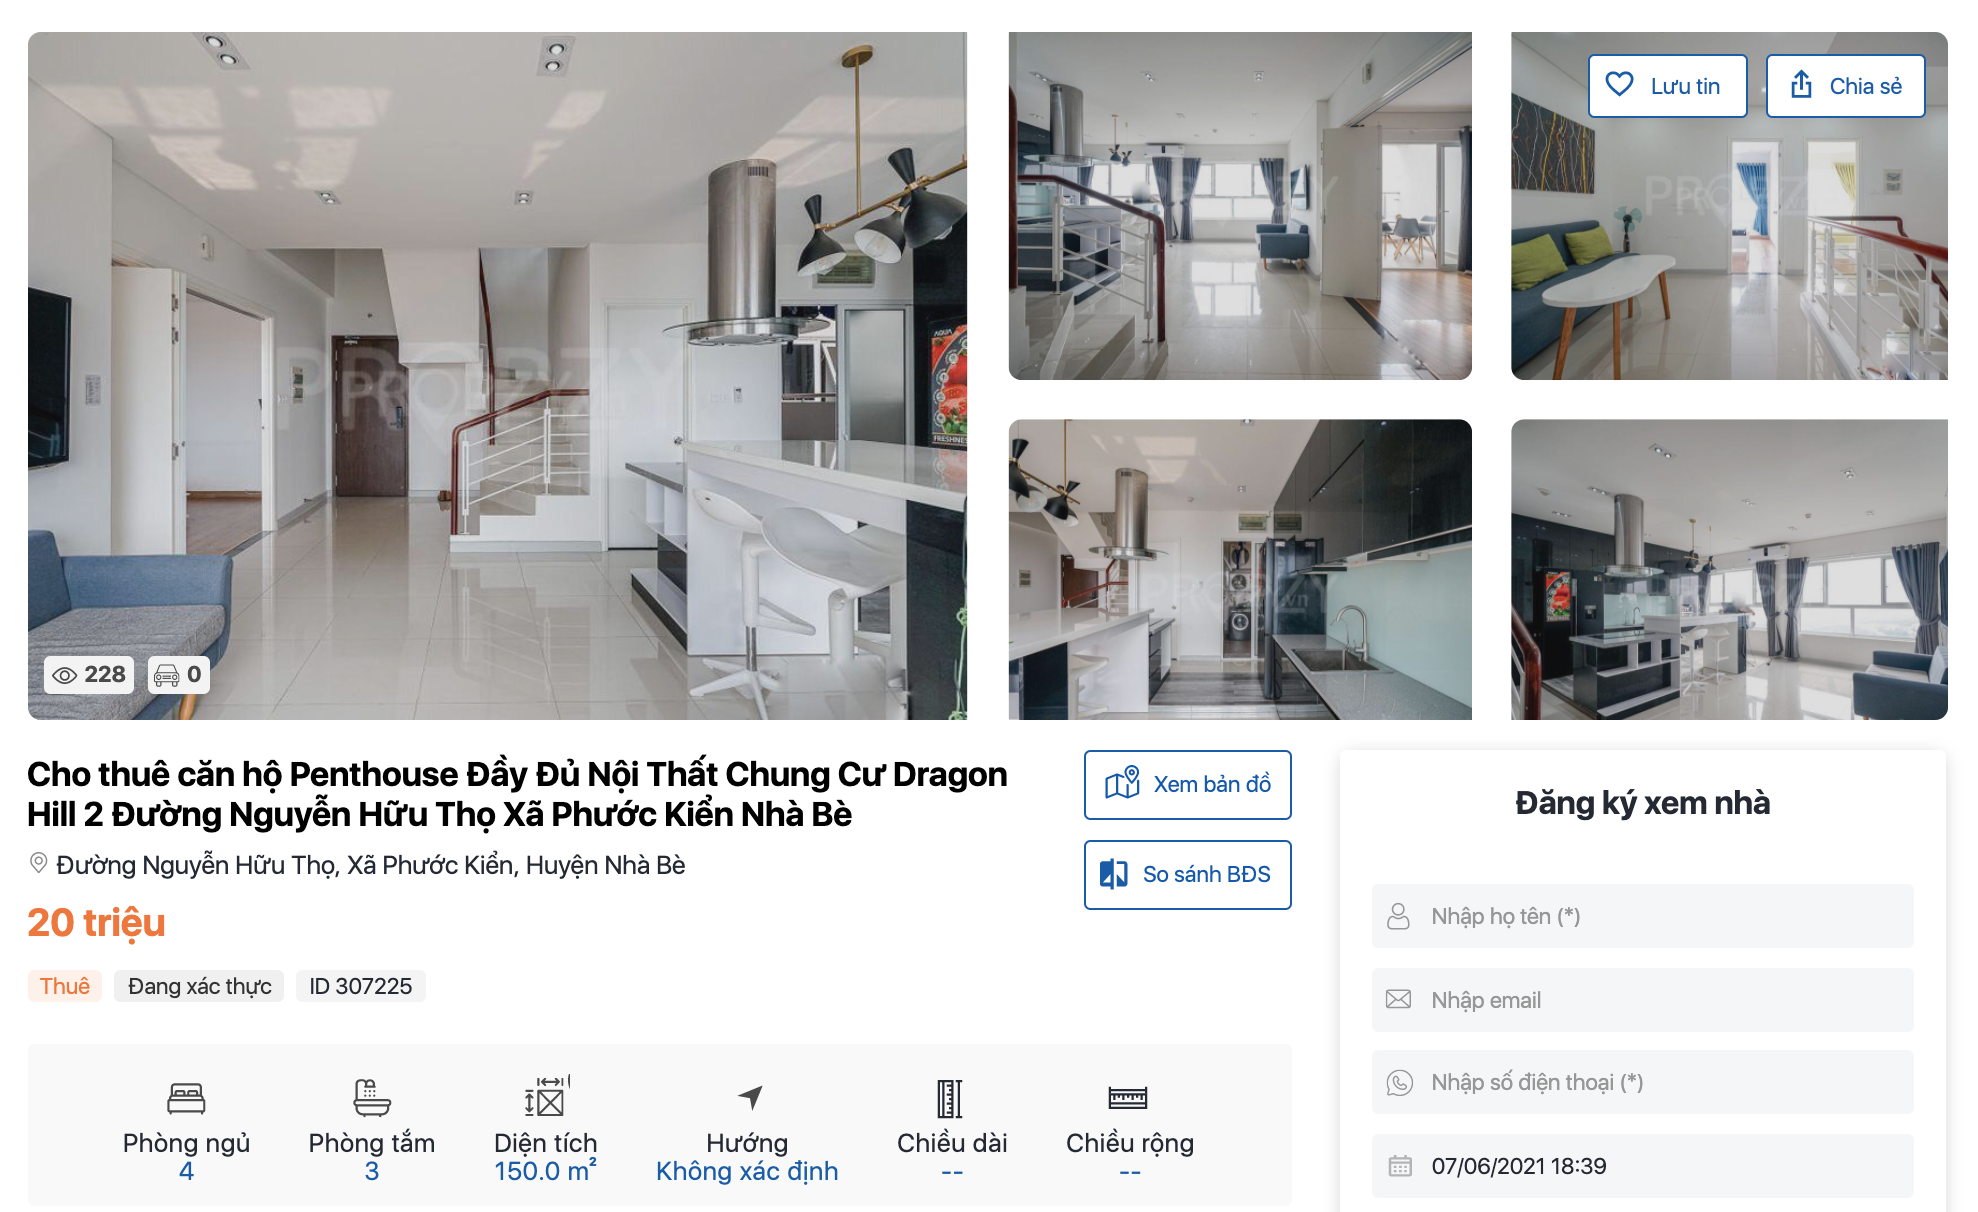Click the Thuê tag

coord(65,986)
